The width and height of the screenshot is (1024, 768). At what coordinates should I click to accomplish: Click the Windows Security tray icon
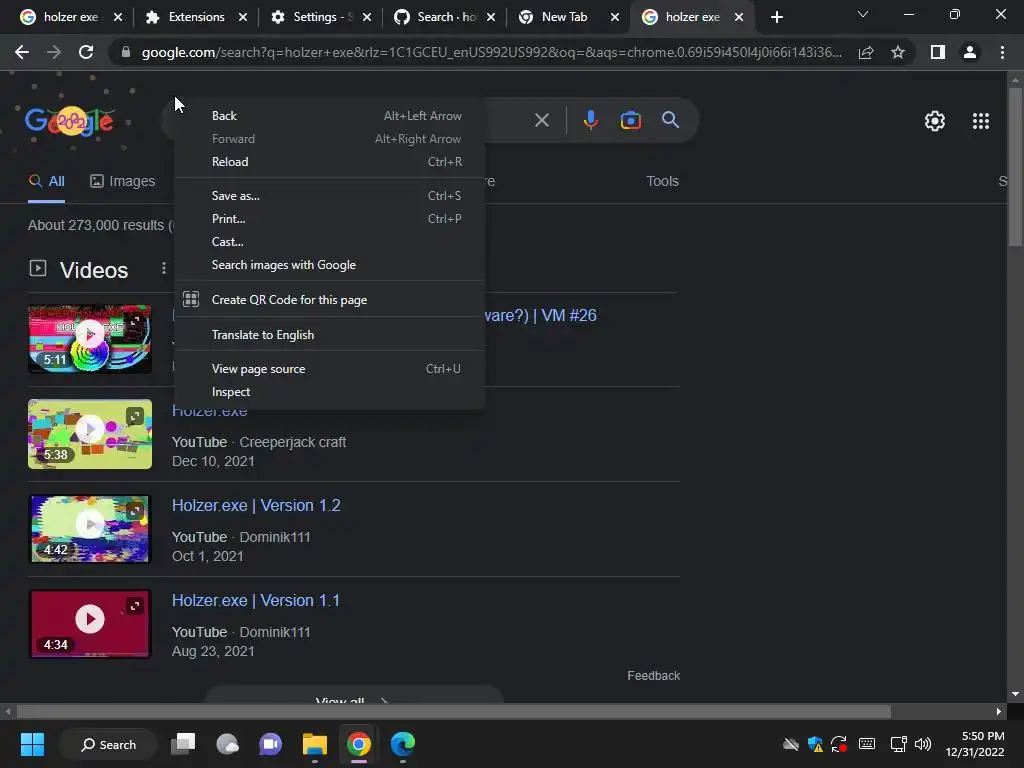coord(815,744)
